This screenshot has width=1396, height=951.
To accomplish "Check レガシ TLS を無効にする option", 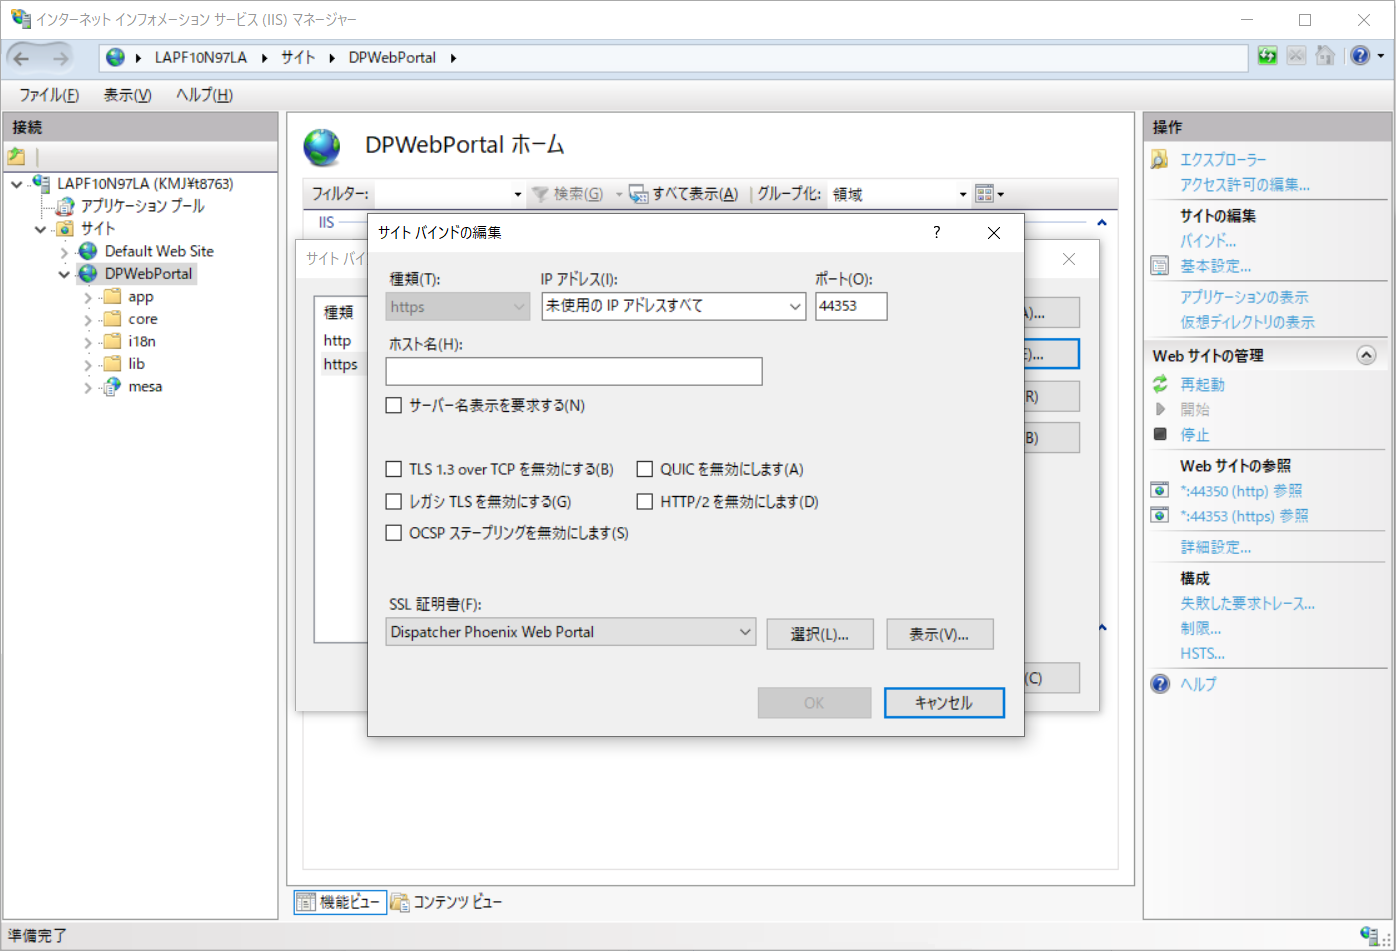I will (x=394, y=501).
